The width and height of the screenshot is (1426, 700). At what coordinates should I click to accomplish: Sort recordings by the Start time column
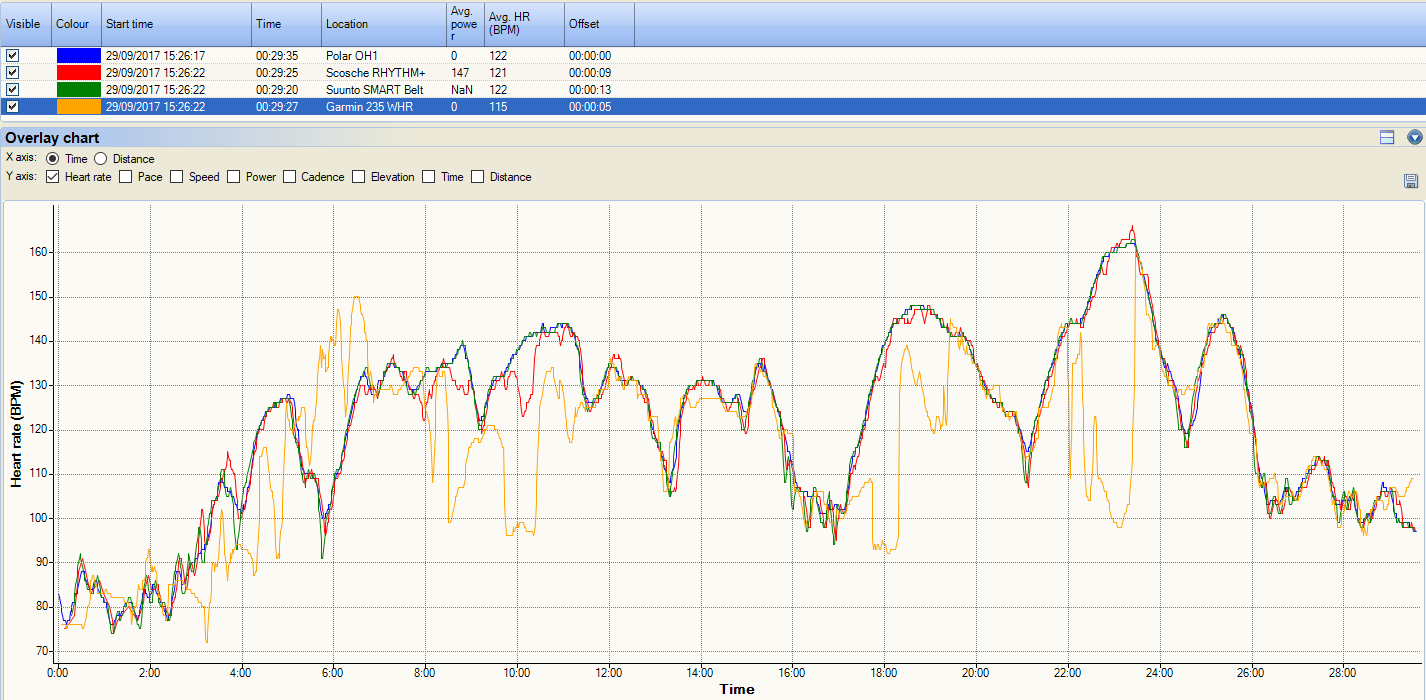pyautogui.click(x=175, y=24)
